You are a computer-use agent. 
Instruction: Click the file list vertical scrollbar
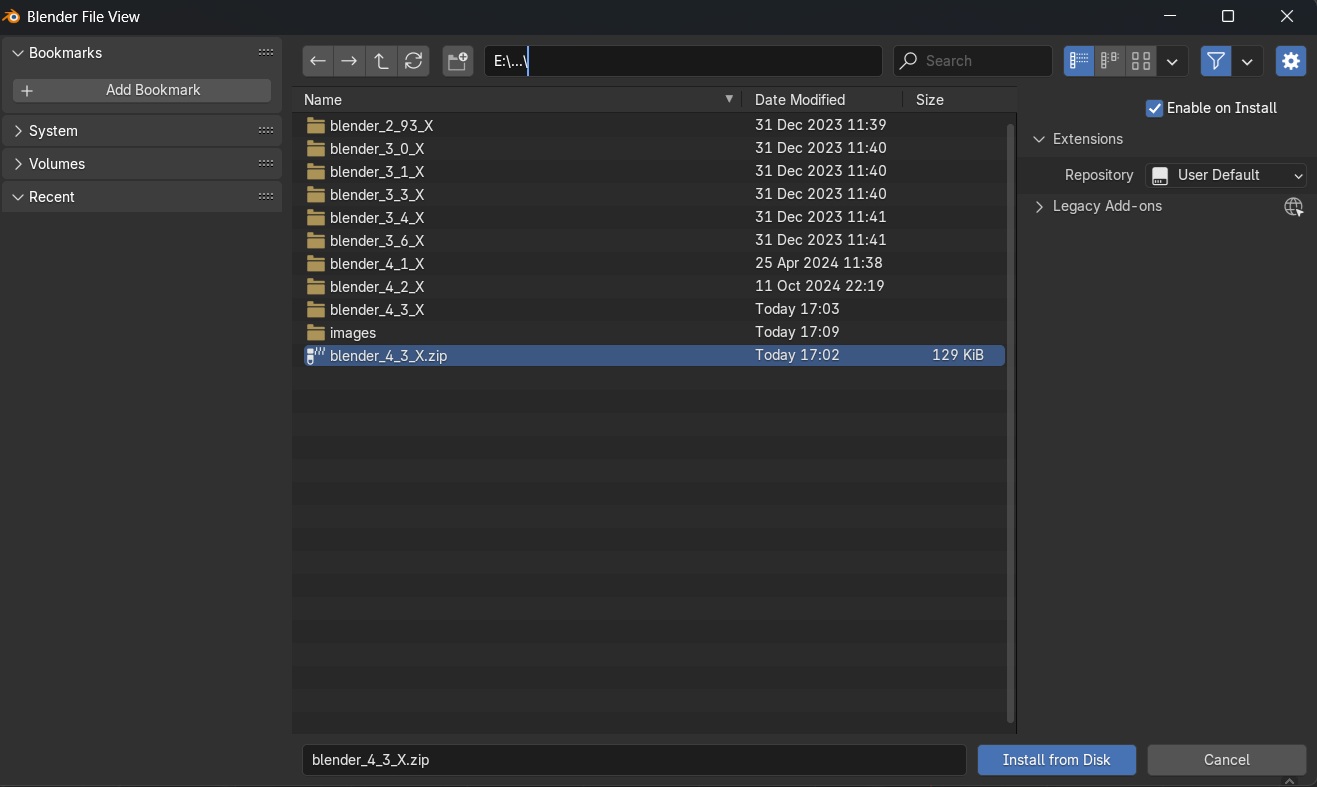point(1011,422)
